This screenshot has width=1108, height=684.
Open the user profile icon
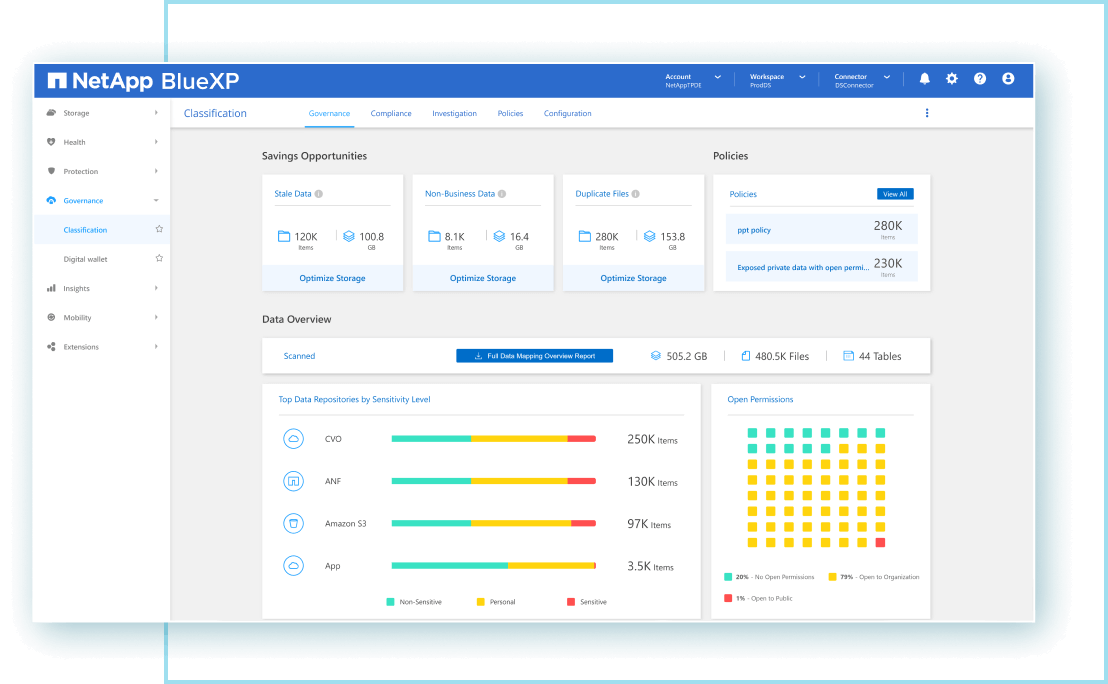[1008, 79]
